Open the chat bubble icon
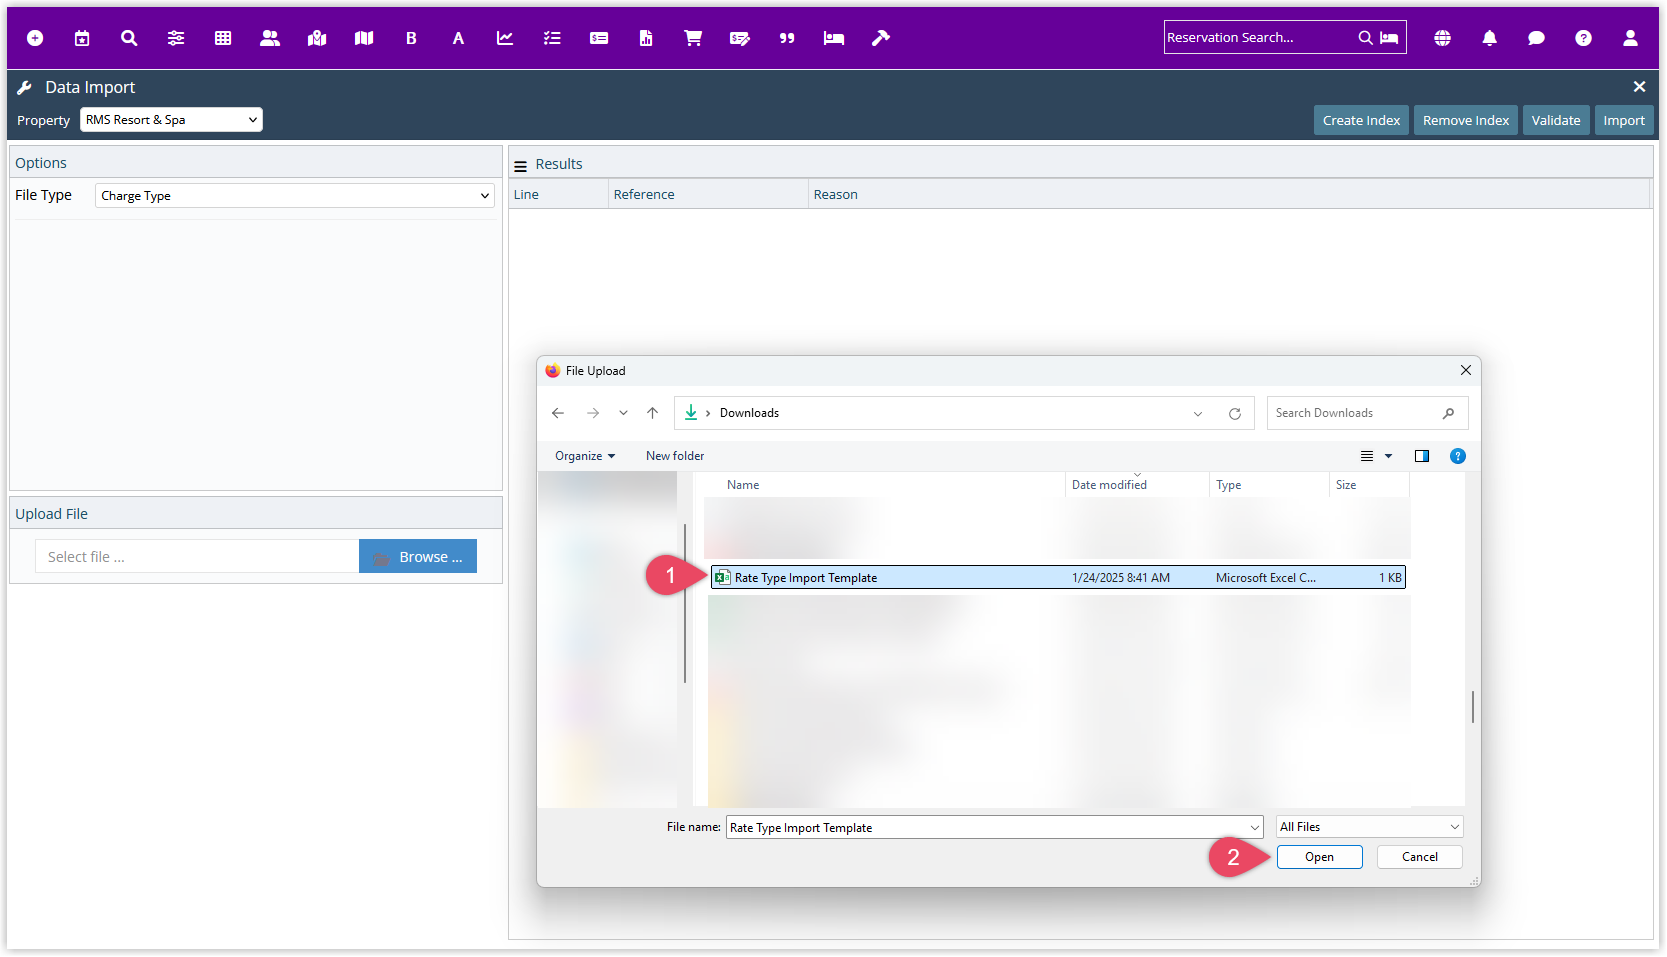This screenshot has width=1667, height=957. (x=1536, y=38)
